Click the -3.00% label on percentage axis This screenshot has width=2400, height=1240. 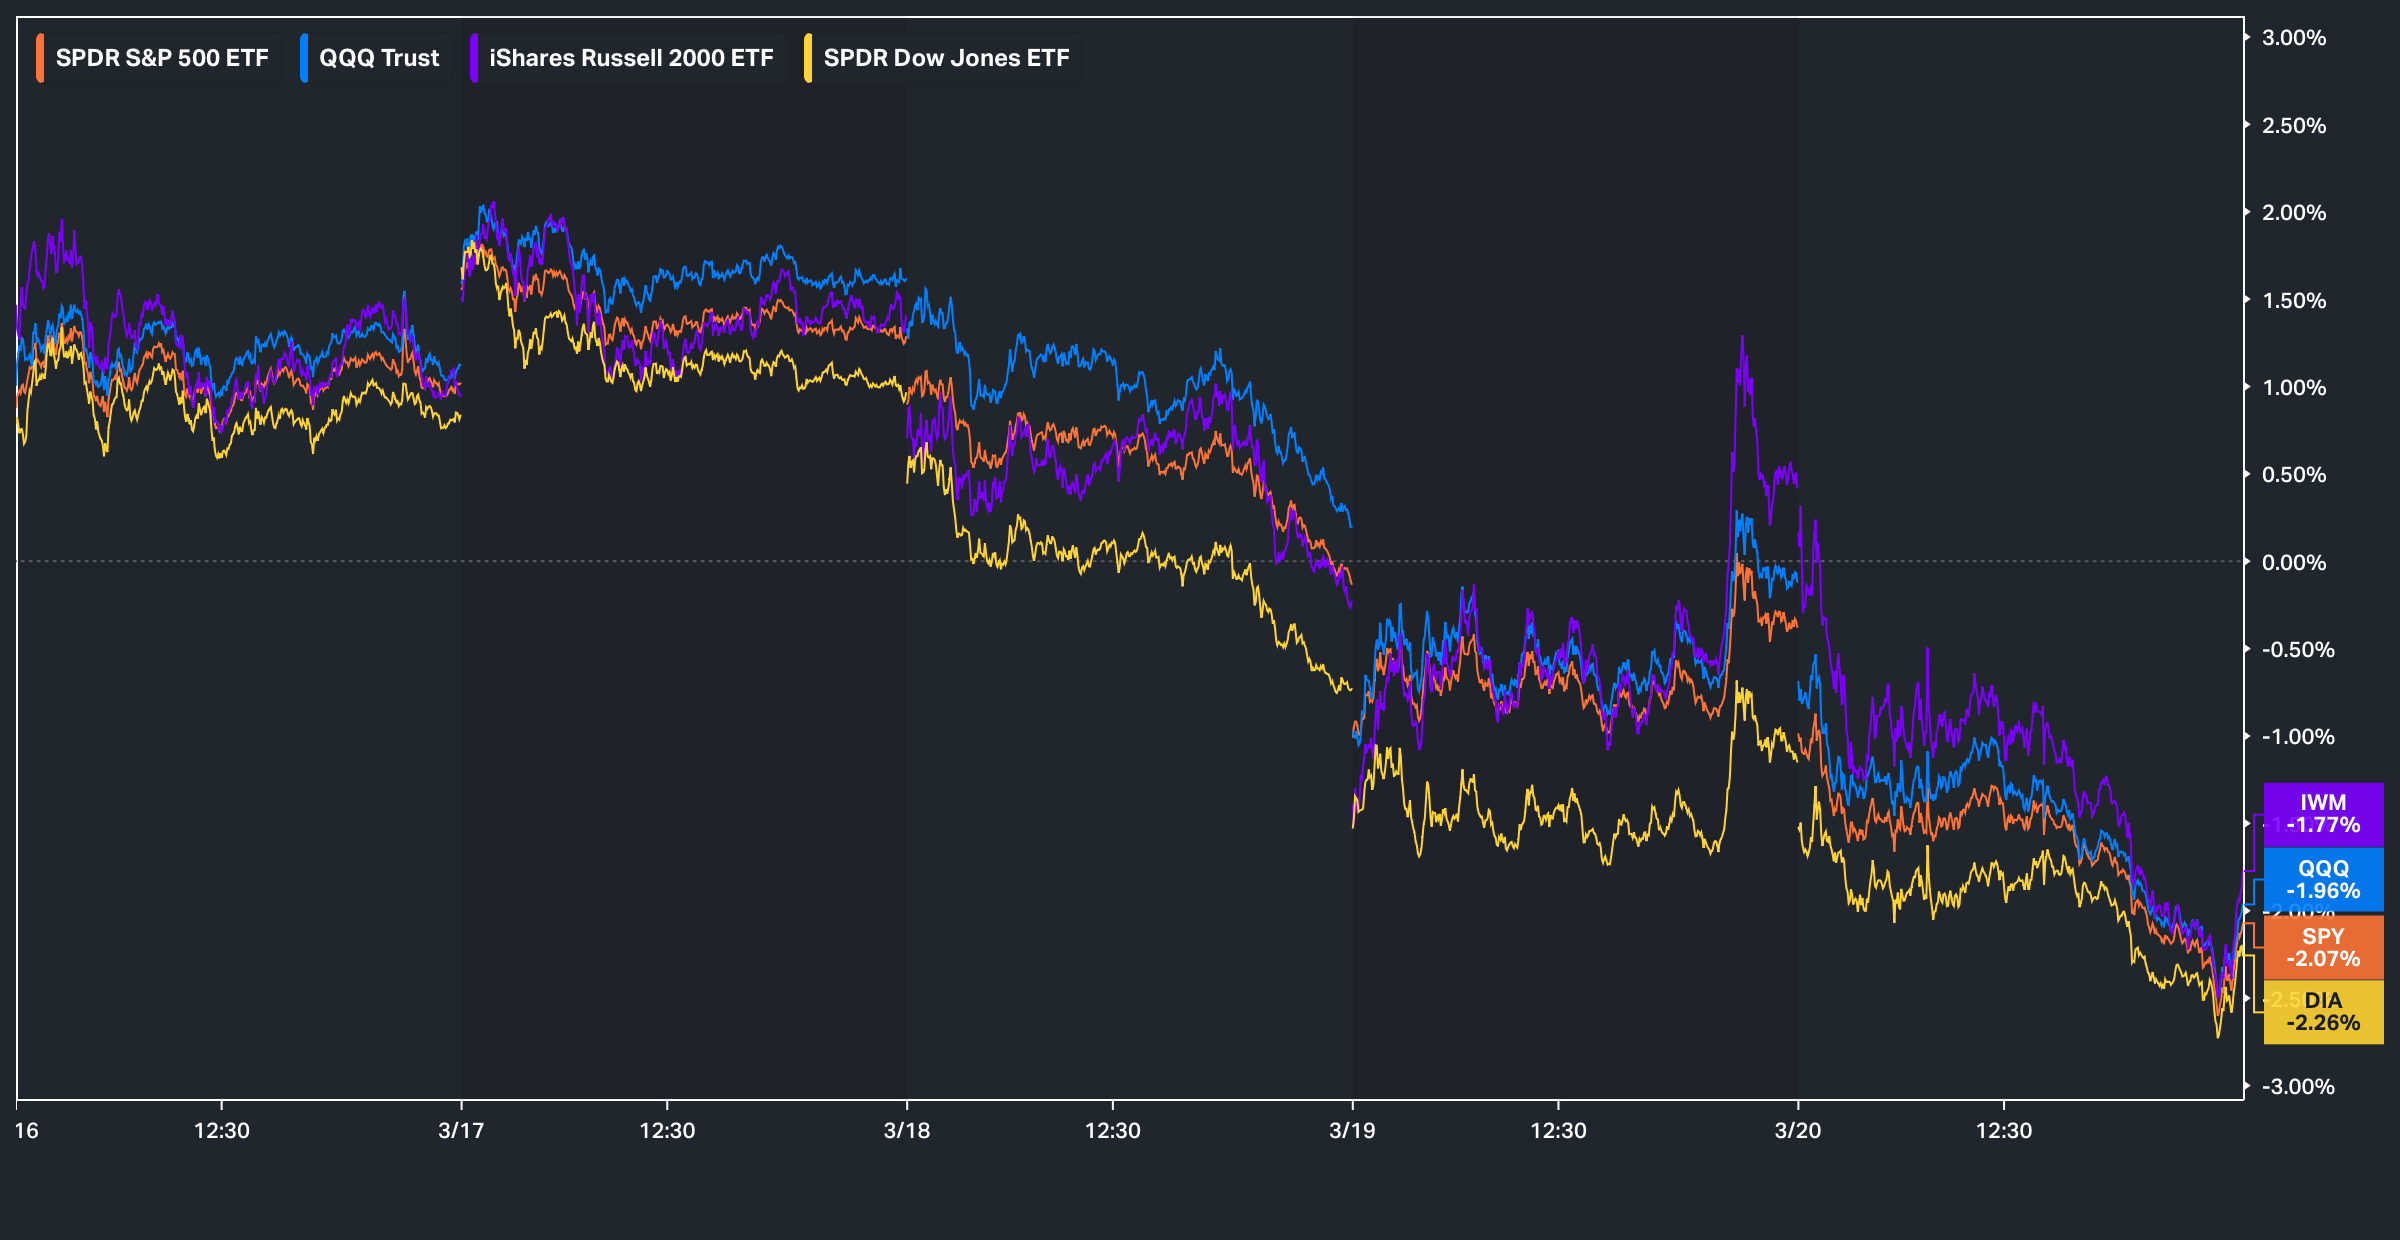(2298, 1087)
